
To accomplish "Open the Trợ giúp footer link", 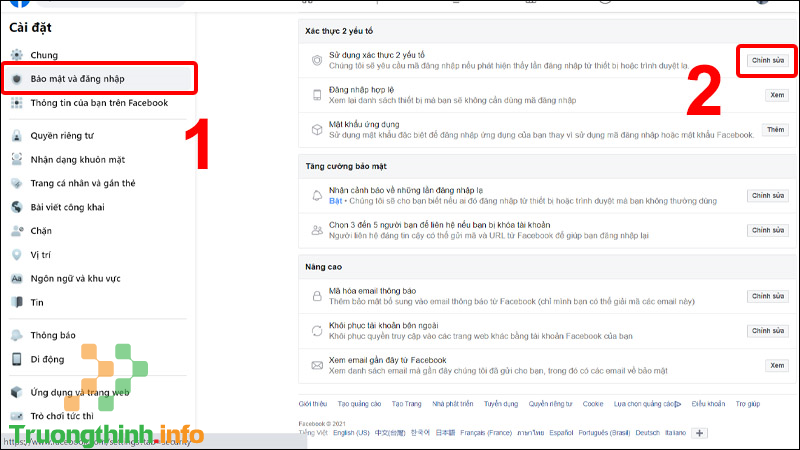I will coord(747,404).
